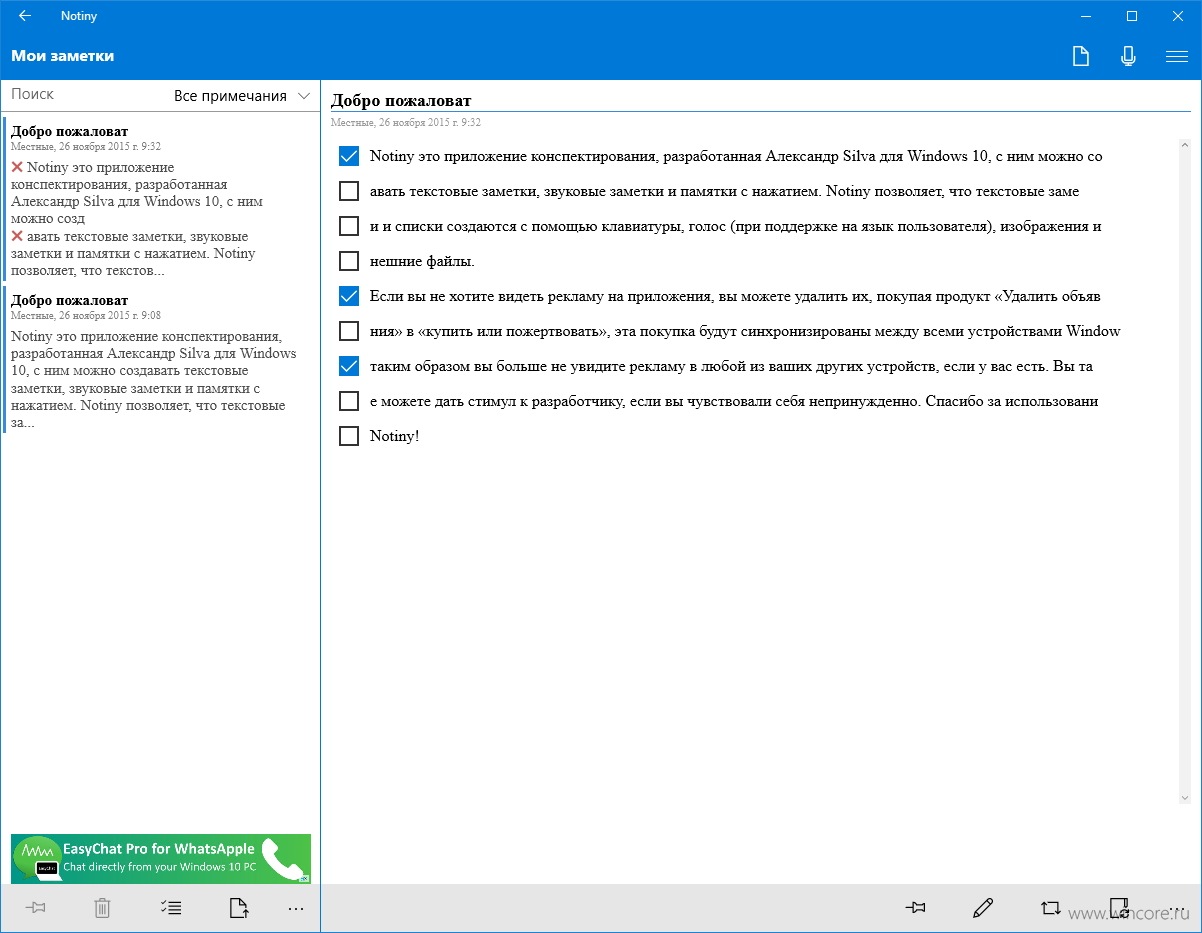Pin the note using the left panel pin

37,908
